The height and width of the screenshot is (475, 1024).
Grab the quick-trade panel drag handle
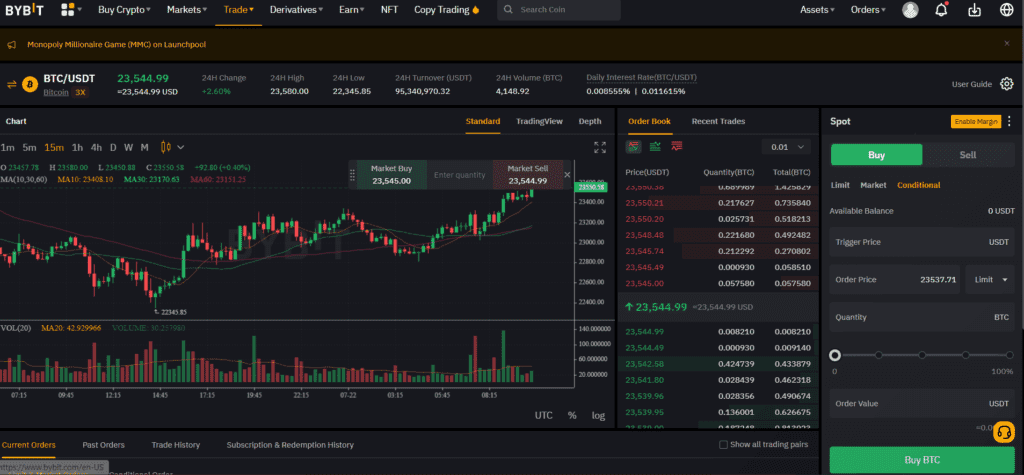[x=353, y=175]
